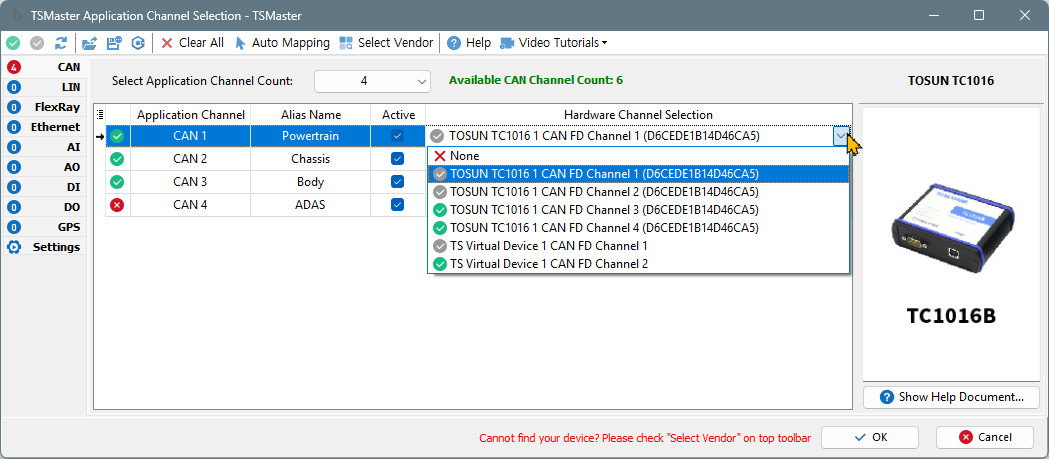1049x459 pixels.
Task: Switch to the AO tab
Action: tap(44, 167)
